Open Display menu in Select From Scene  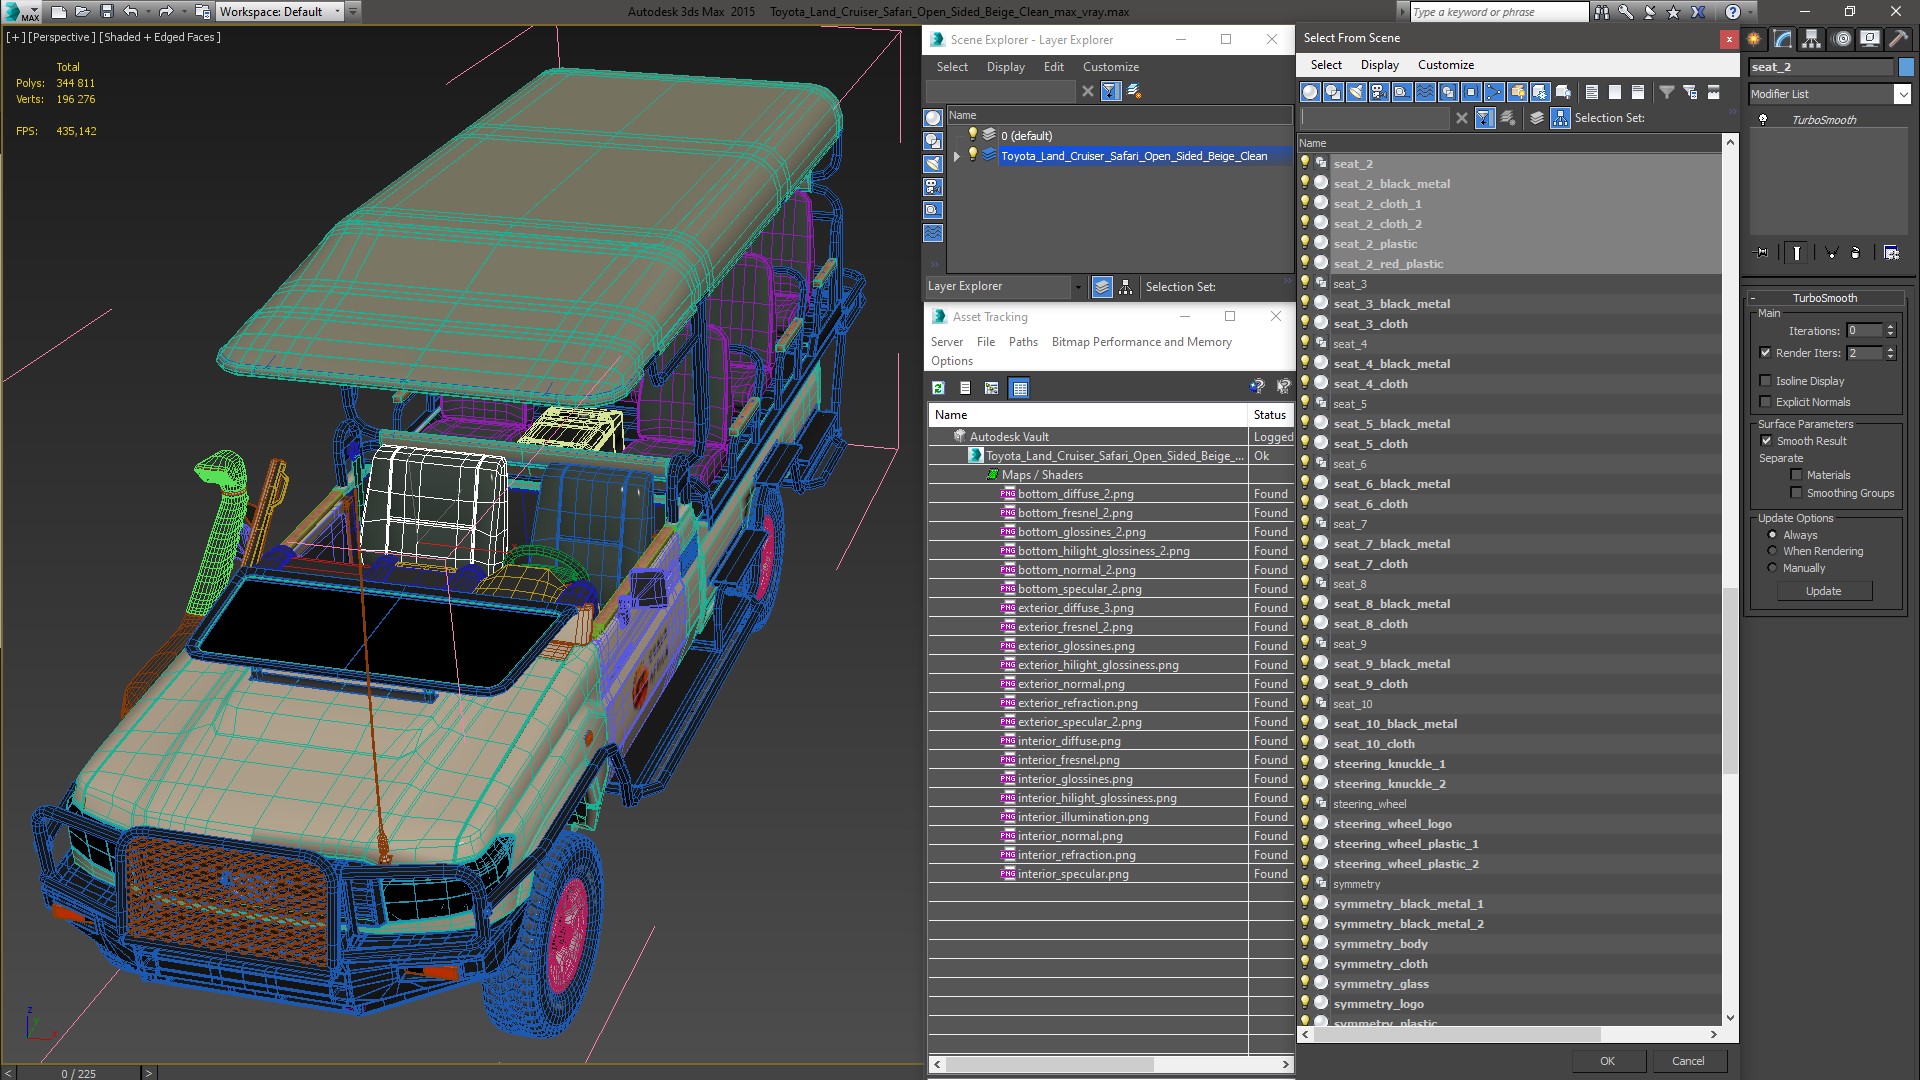click(1379, 65)
